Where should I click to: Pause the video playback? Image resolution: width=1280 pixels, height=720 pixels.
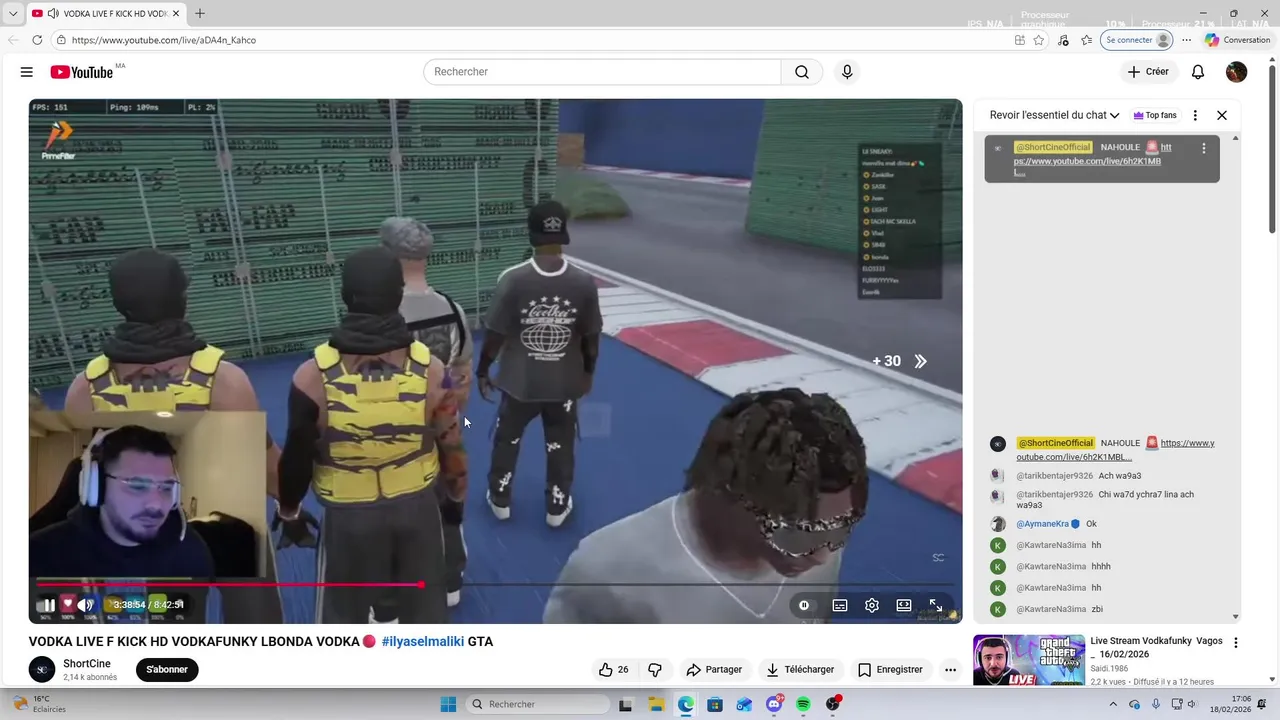[x=48, y=605]
